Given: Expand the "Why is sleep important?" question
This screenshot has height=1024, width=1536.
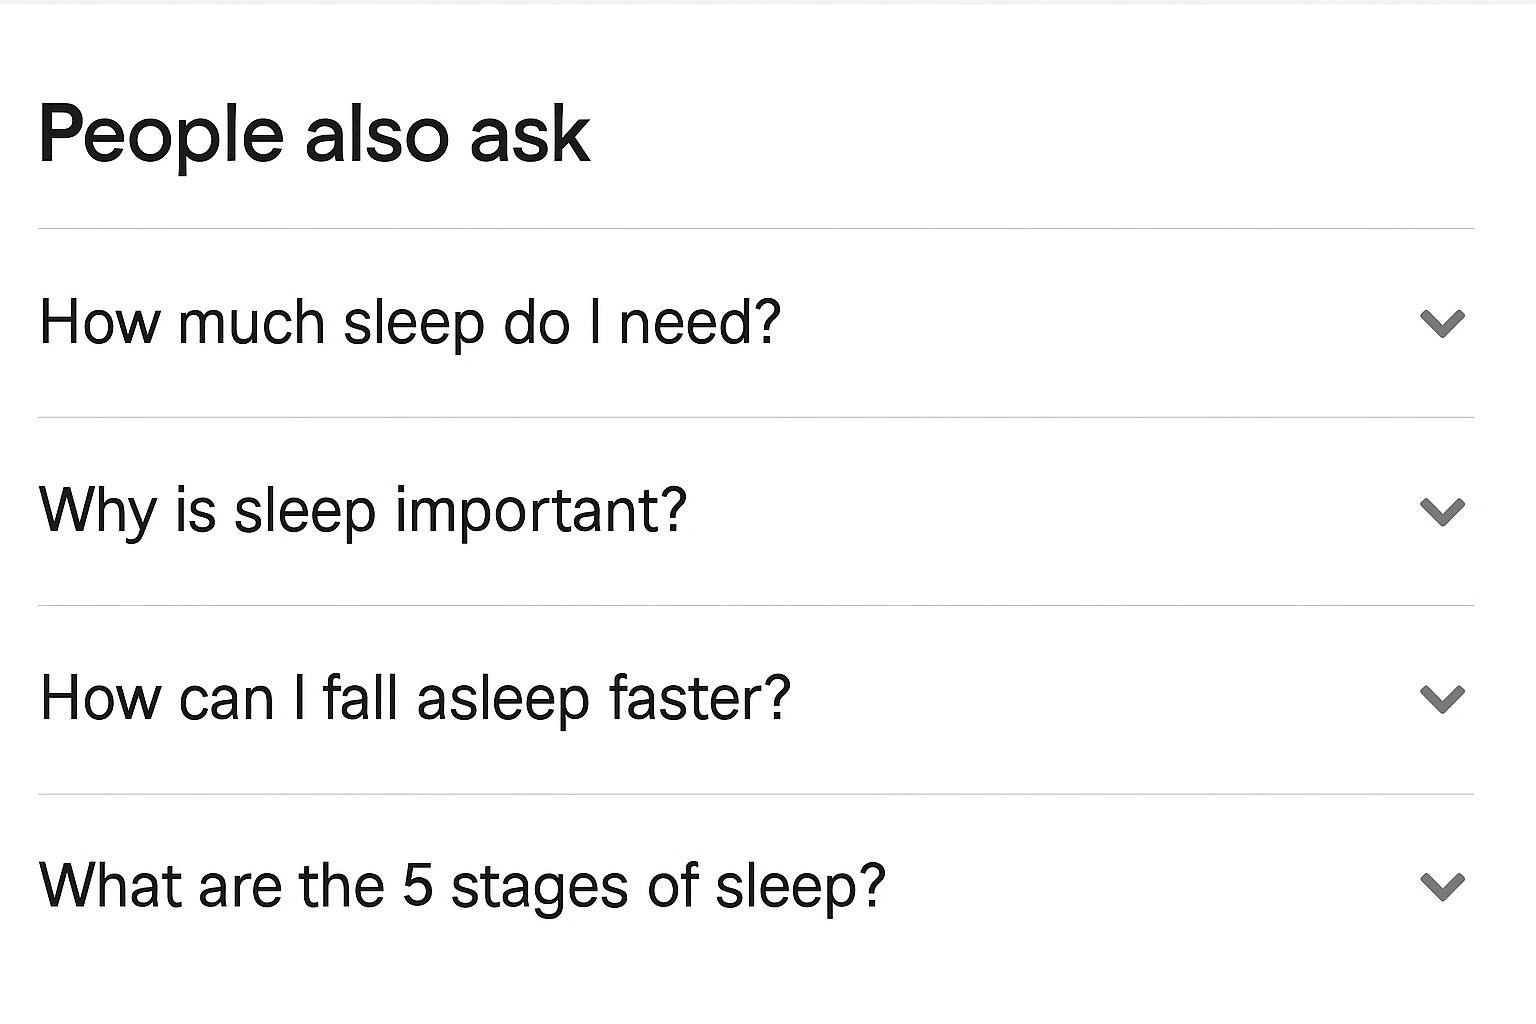Looking at the screenshot, I should click(x=363, y=511).
